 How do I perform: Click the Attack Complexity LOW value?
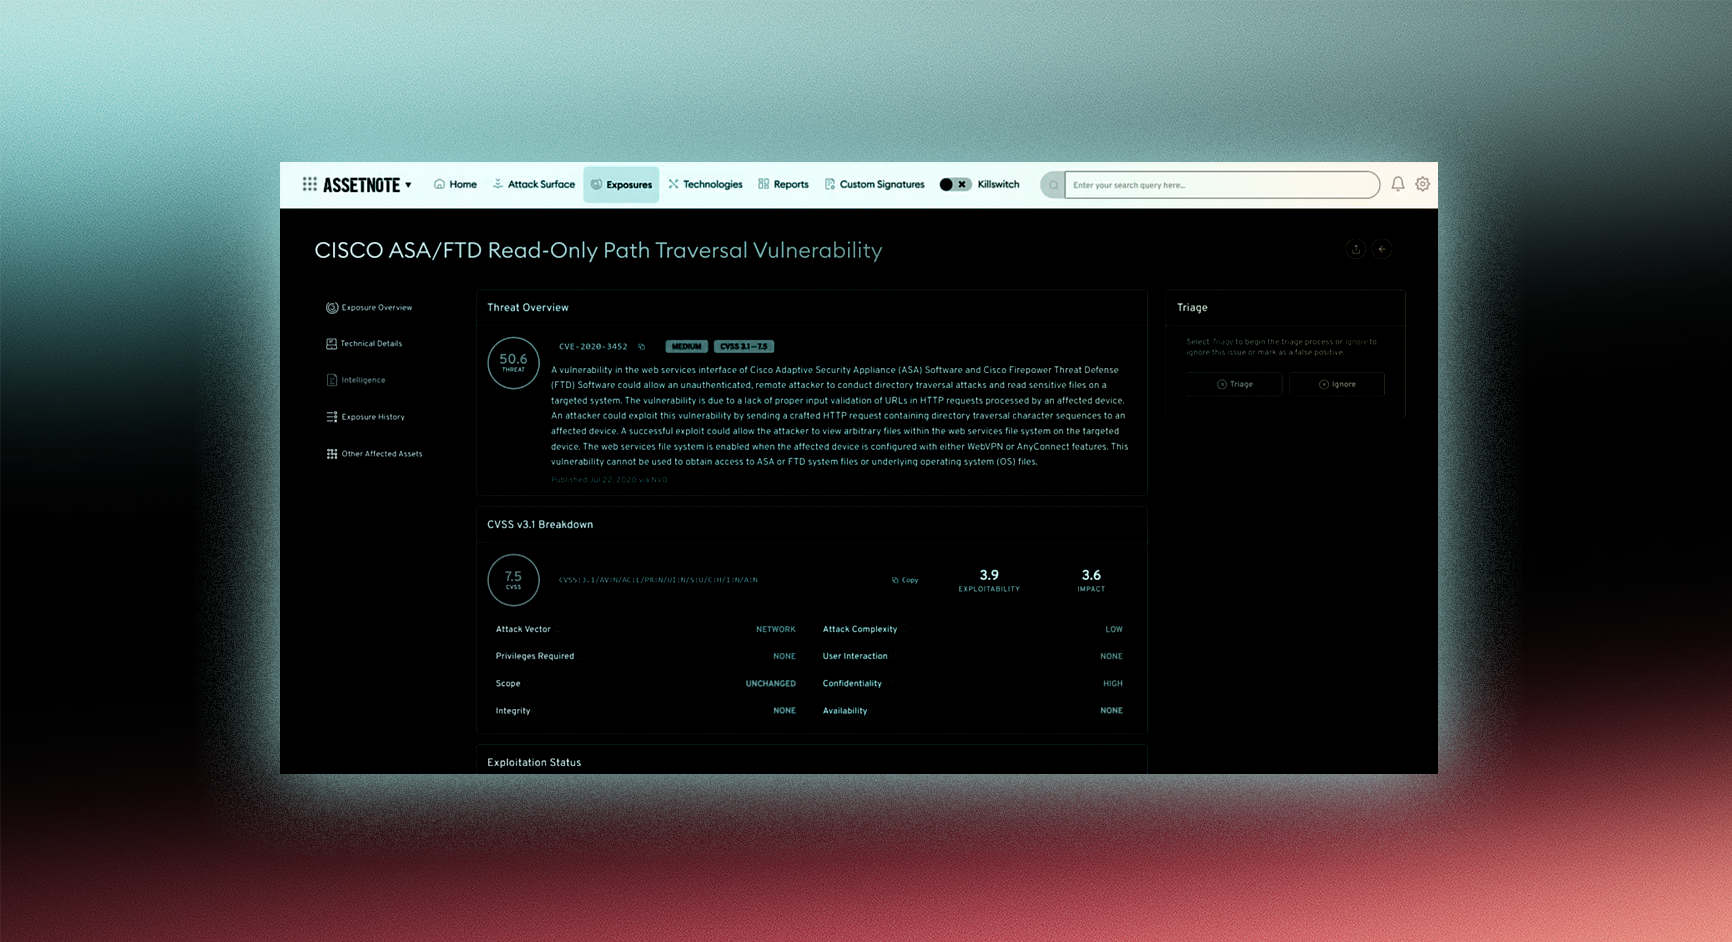[1114, 629]
